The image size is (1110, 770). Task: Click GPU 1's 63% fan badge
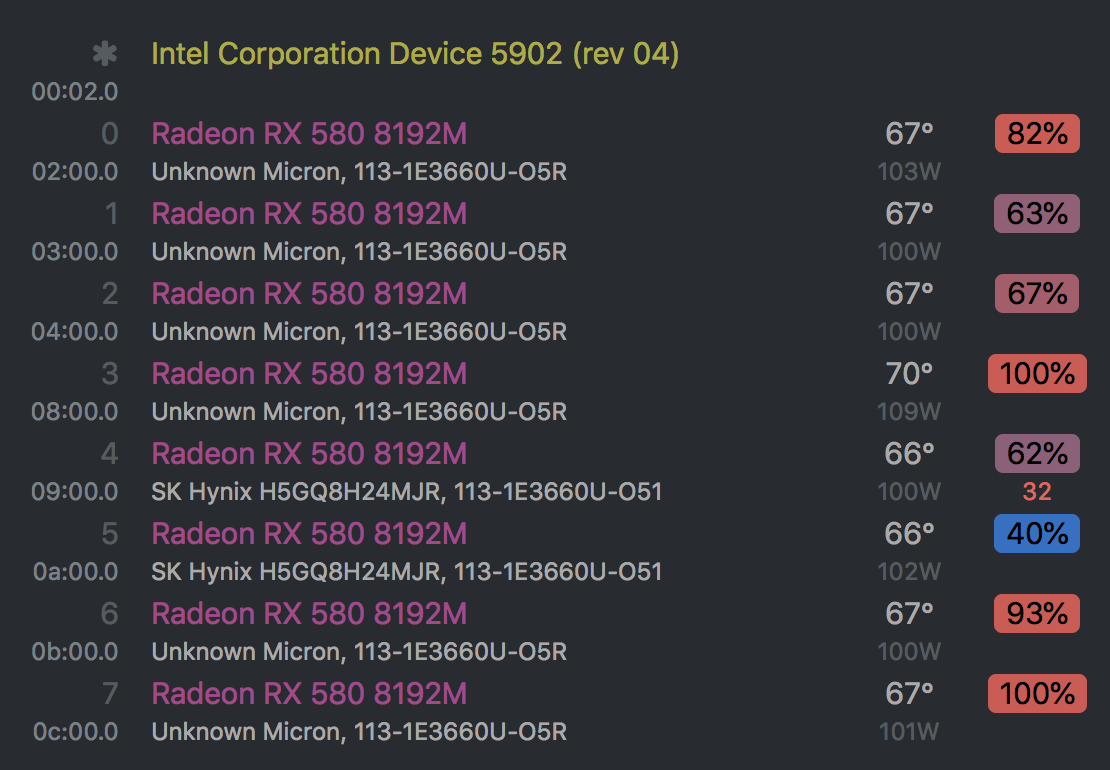pyautogui.click(x=1037, y=214)
